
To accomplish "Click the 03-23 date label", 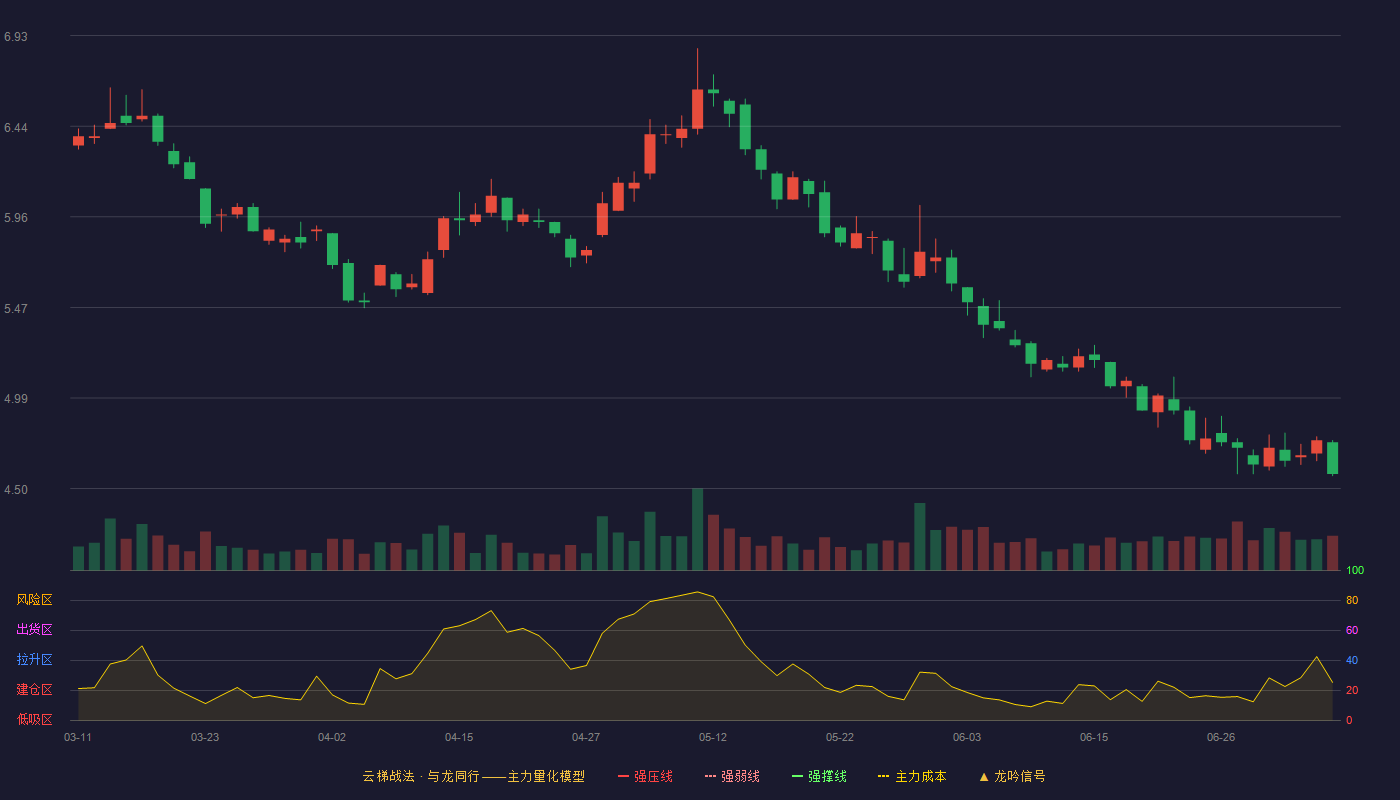I will (205, 737).
